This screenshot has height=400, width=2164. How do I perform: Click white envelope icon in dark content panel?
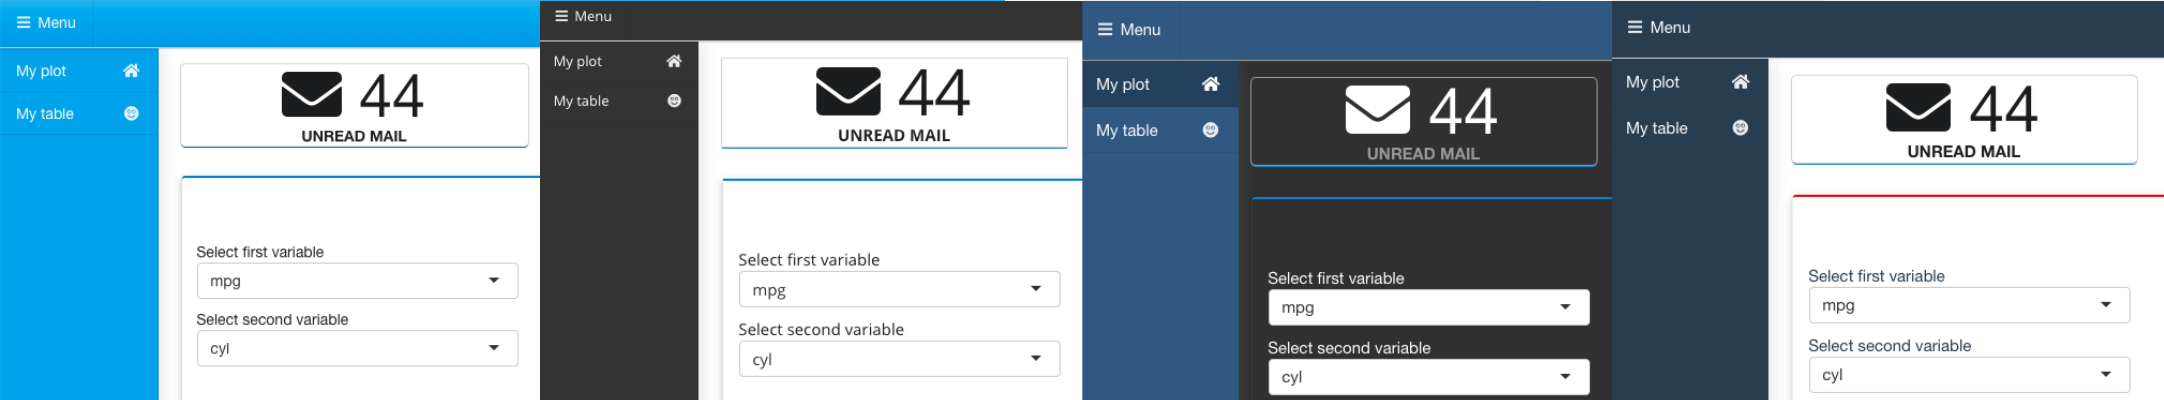(1378, 109)
